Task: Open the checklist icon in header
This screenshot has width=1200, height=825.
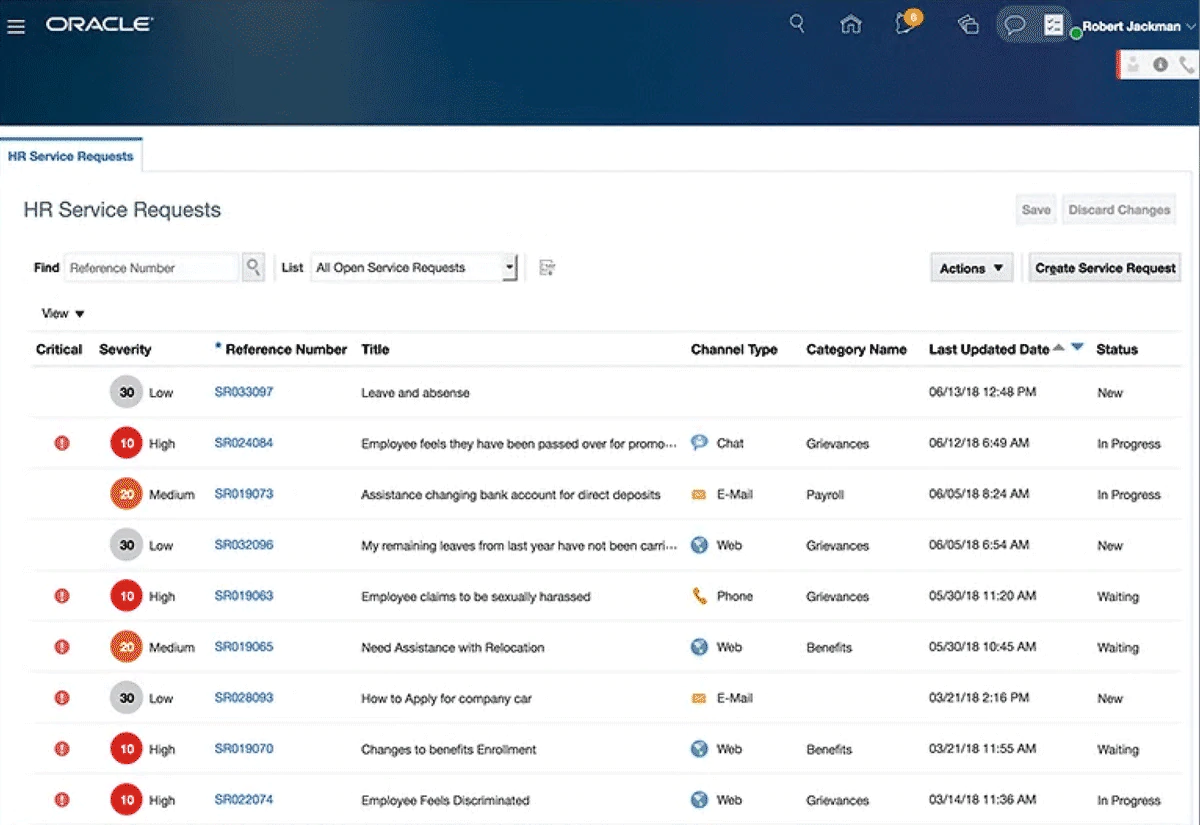Action: point(1053,25)
